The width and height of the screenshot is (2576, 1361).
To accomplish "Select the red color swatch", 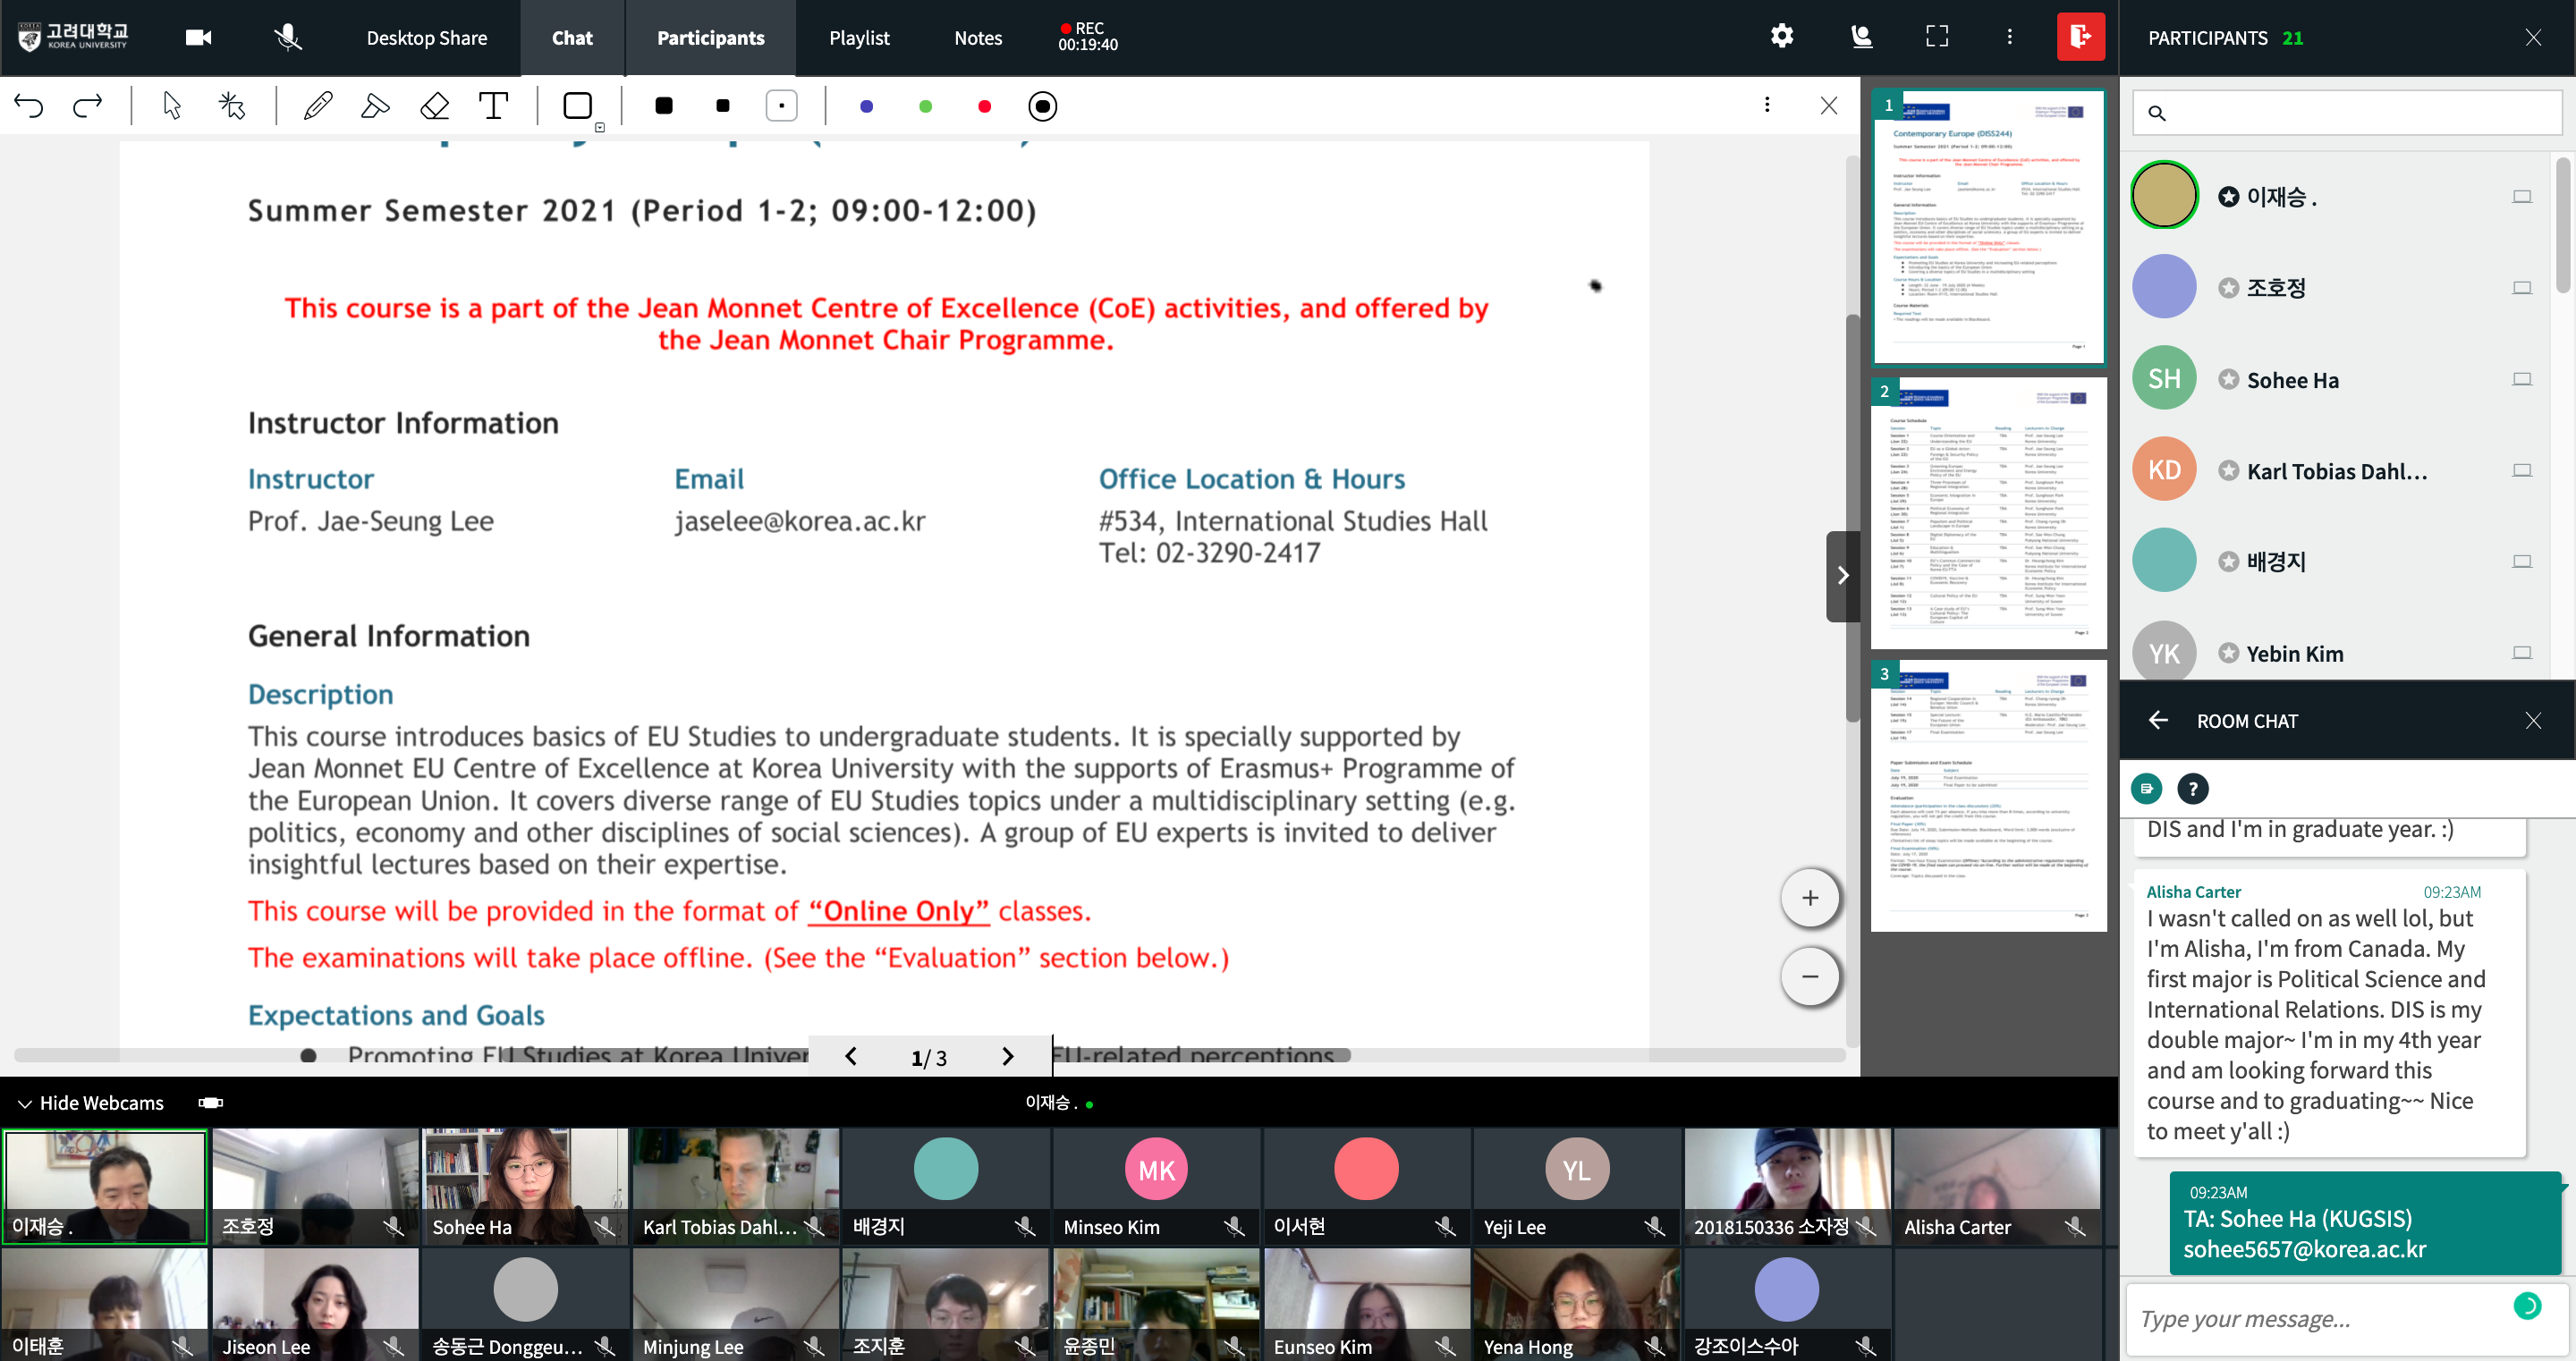I will (984, 107).
